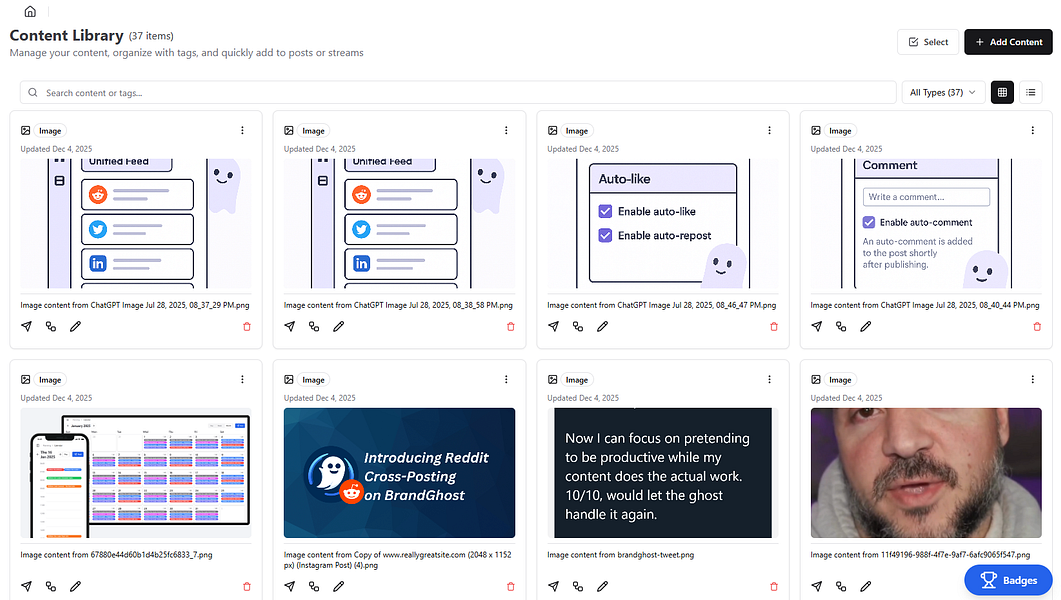Open kebab menu for 08_38_58 PM image card
This screenshot has height=600, width=1061.
(x=506, y=131)
